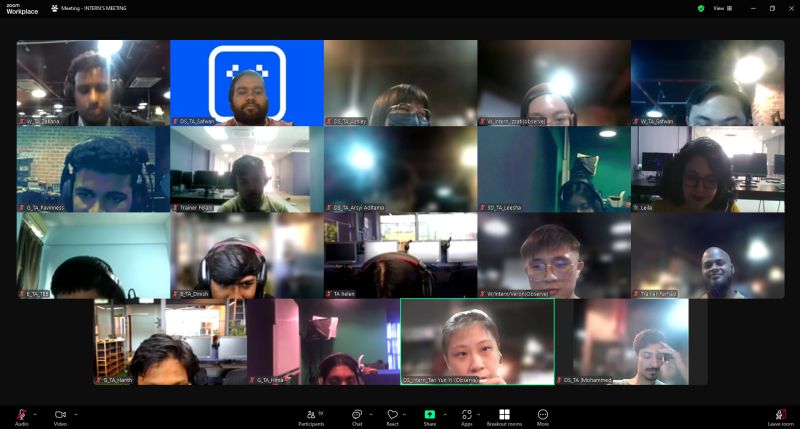Expand the Share options caret
This screenshot has height=429, width=800.
[x=444, y=414]
